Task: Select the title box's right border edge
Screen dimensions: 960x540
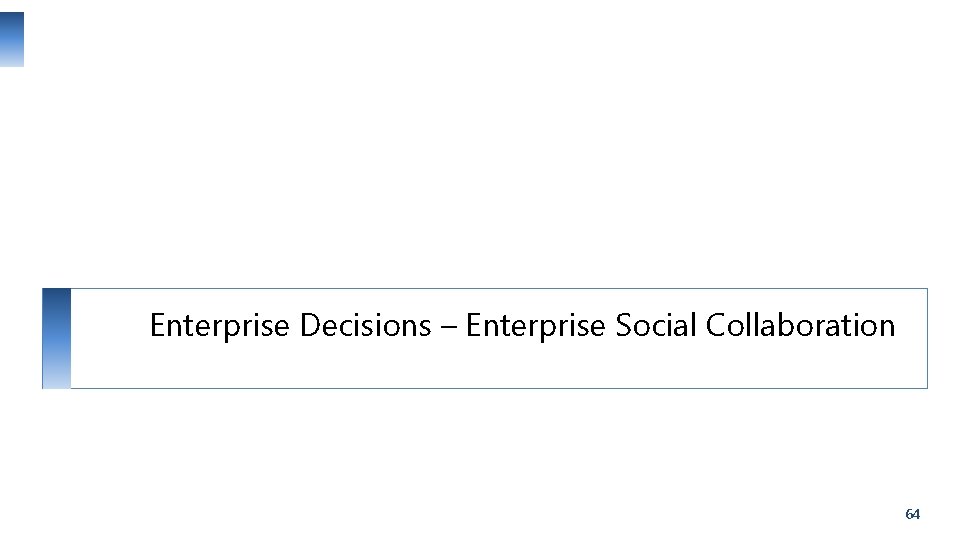Action: pos(928,338)
